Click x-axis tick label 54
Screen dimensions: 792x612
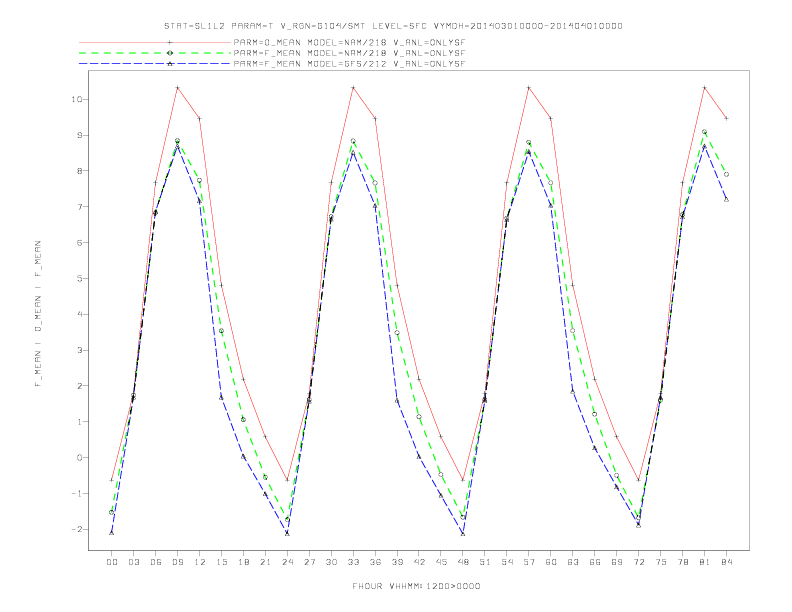(x=507, y=562)
